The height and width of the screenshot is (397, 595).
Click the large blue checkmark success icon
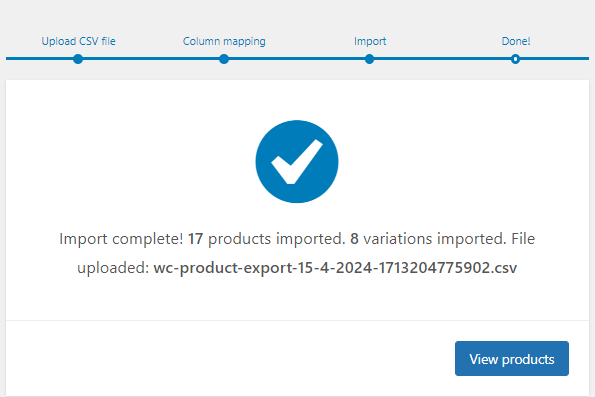pyautogui.click(x=297, y=162)
